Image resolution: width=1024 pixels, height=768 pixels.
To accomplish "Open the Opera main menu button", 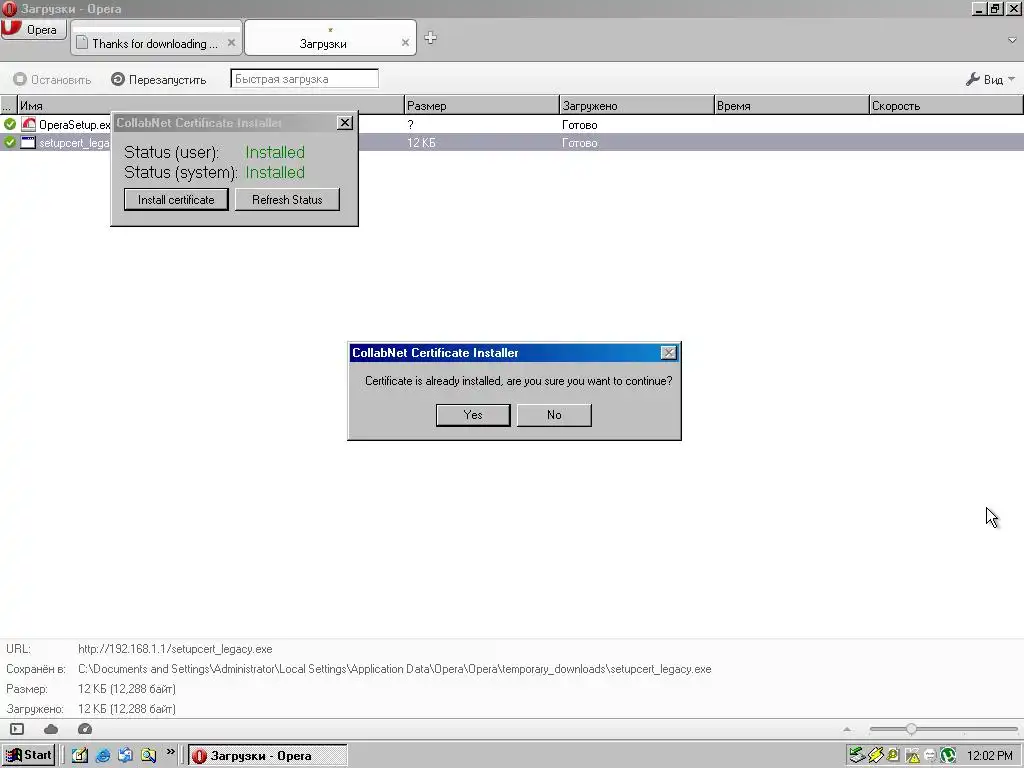I will (x=33, y=29).
